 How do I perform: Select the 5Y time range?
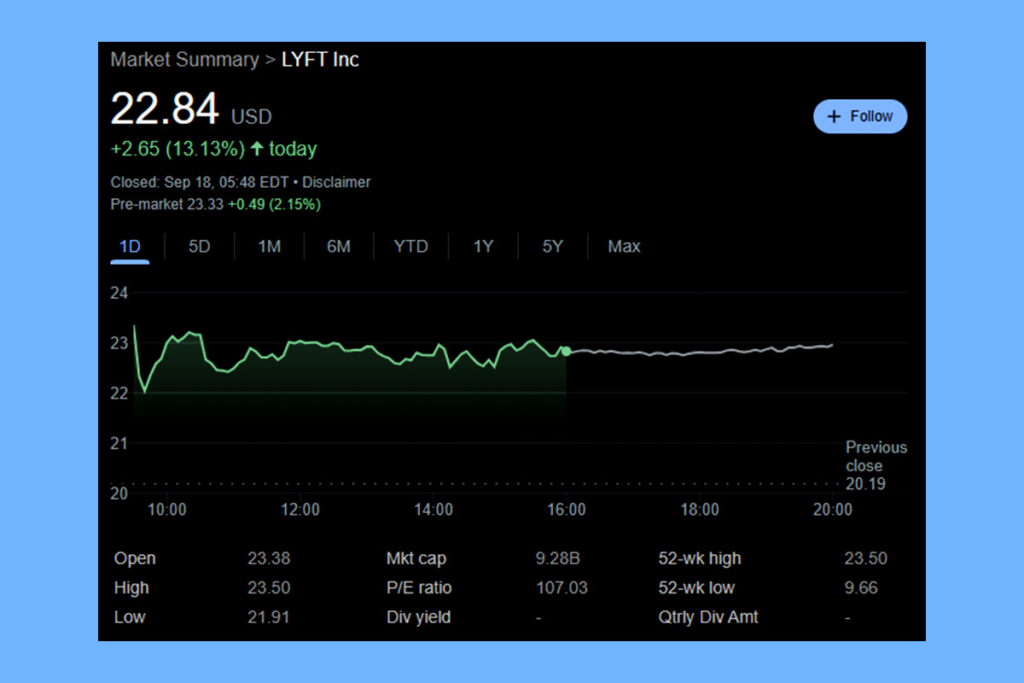click(552, 246)
